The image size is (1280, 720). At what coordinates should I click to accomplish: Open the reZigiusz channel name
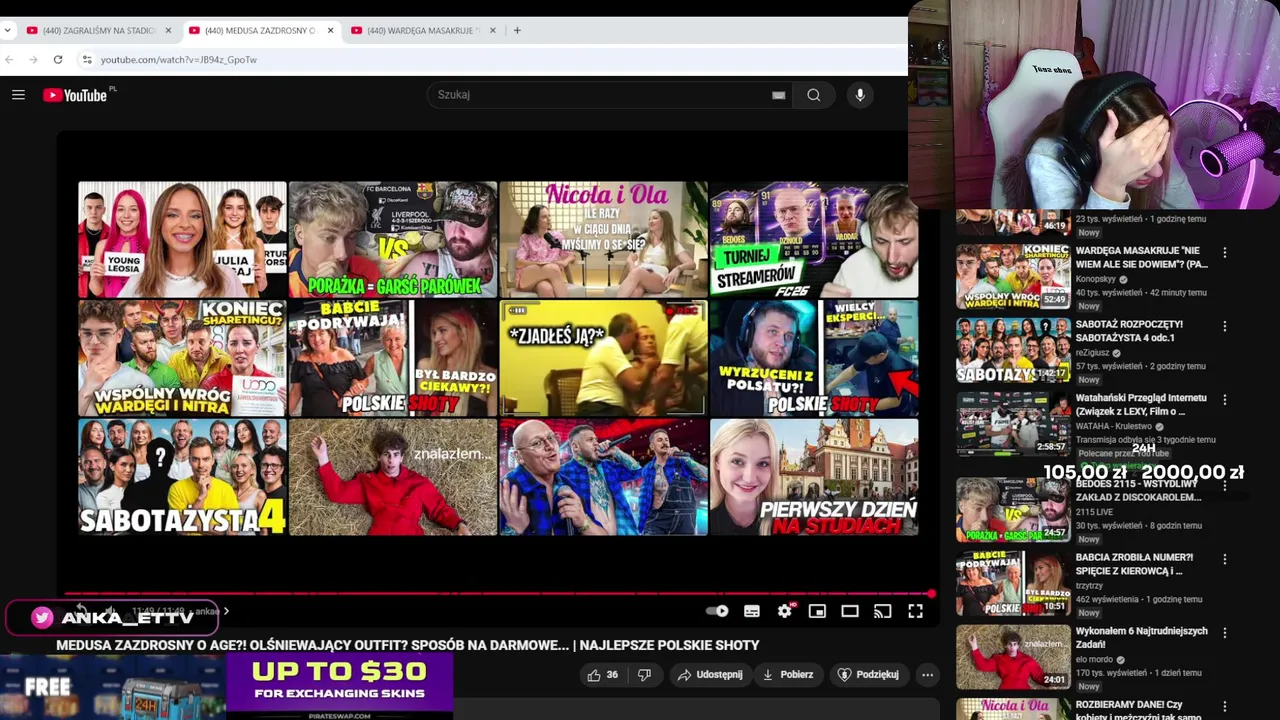click(x=1093, y=353)
